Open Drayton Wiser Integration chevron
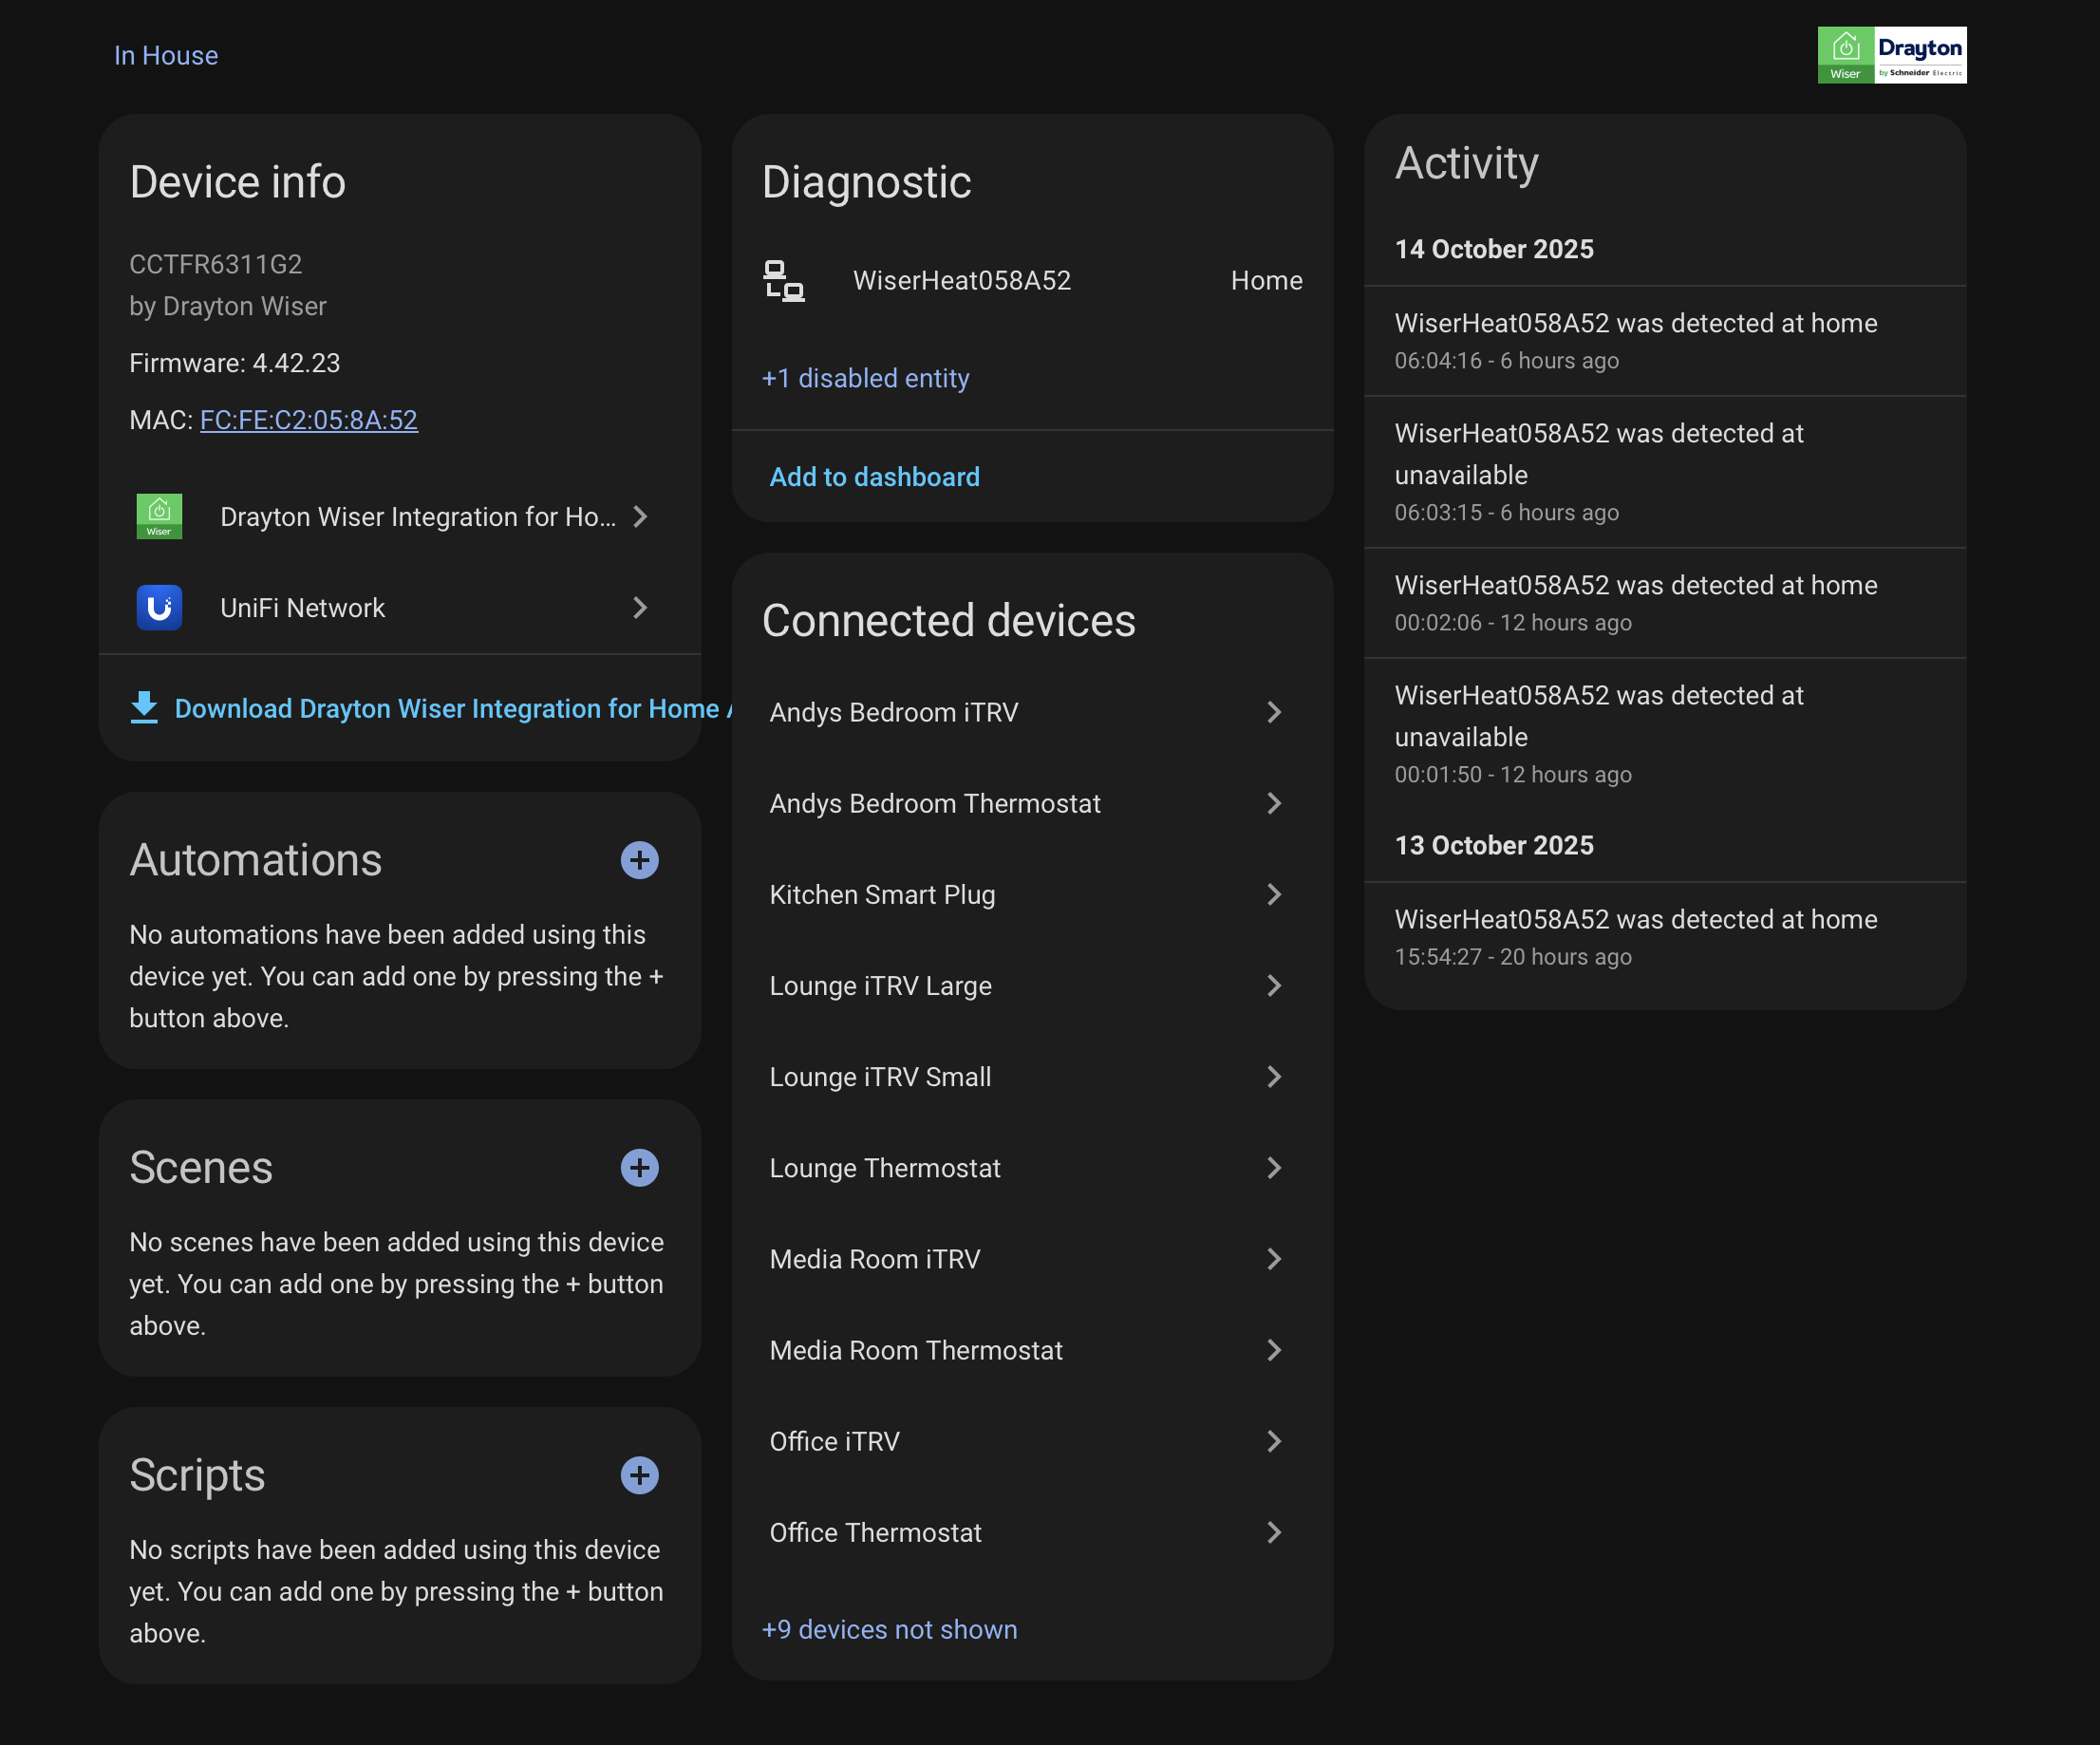Screen dimensions: 2100x1745 pos(640,517)
